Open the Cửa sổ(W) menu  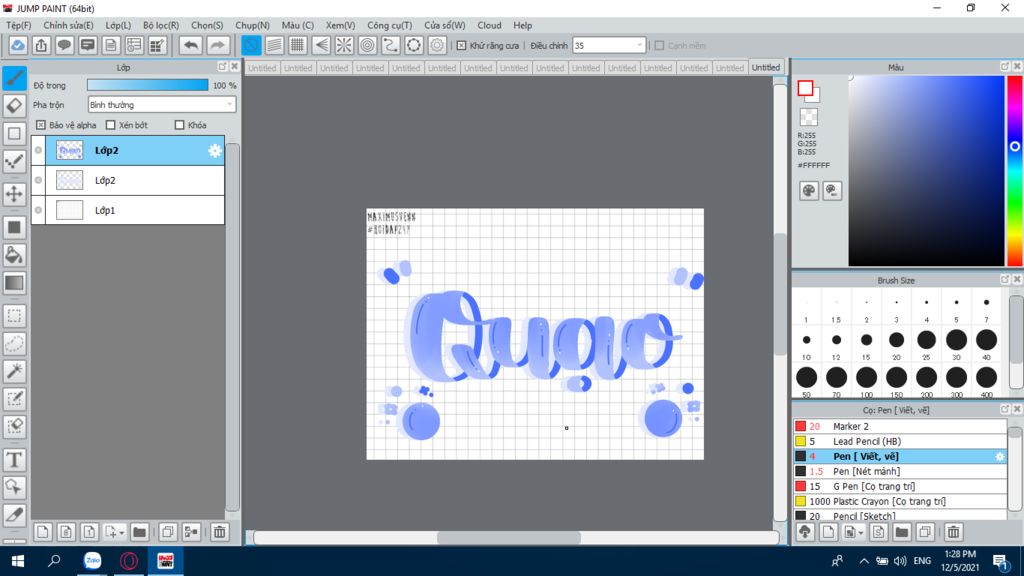(x=445, y=25)
